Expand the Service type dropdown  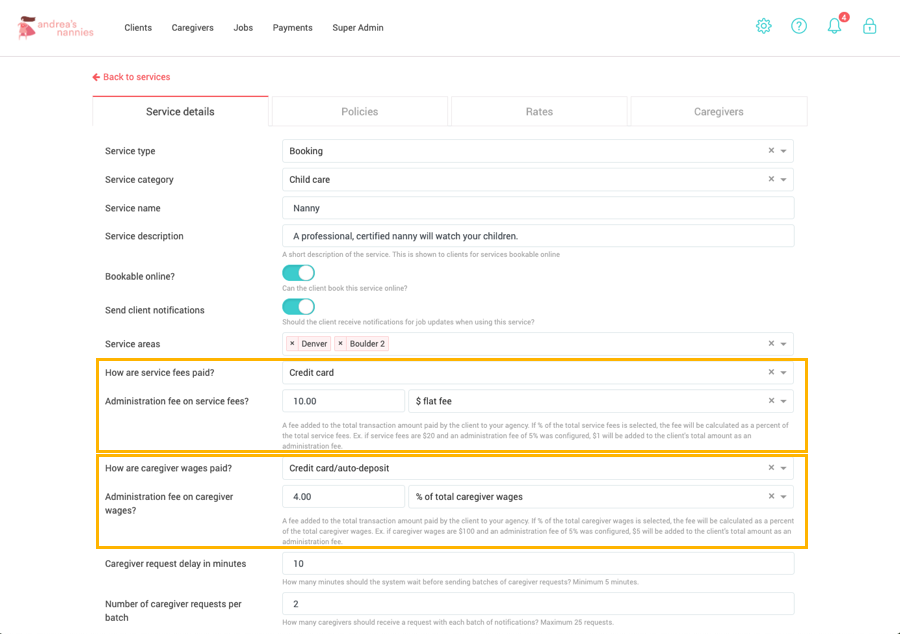coord(783,151)
